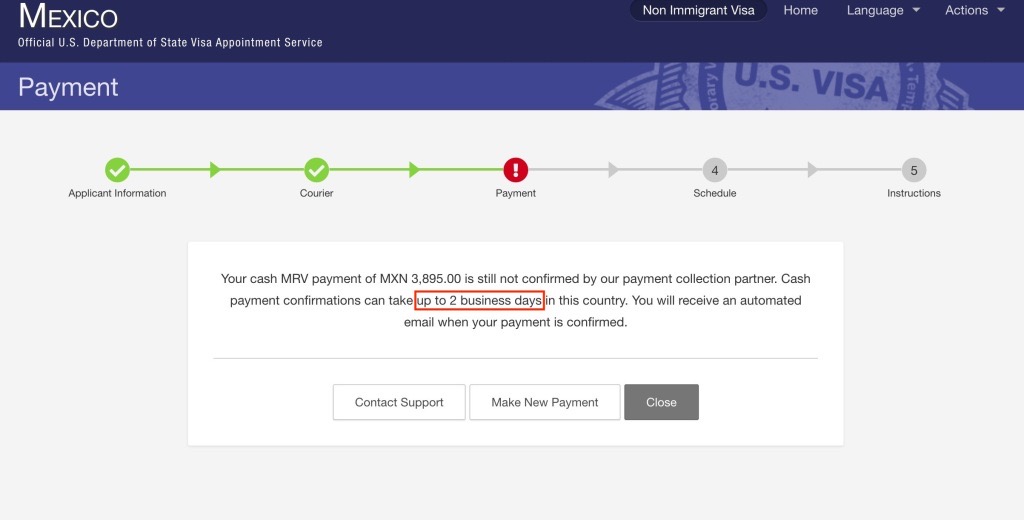Dismiss the message with the Close button

[x=661, y=402]
